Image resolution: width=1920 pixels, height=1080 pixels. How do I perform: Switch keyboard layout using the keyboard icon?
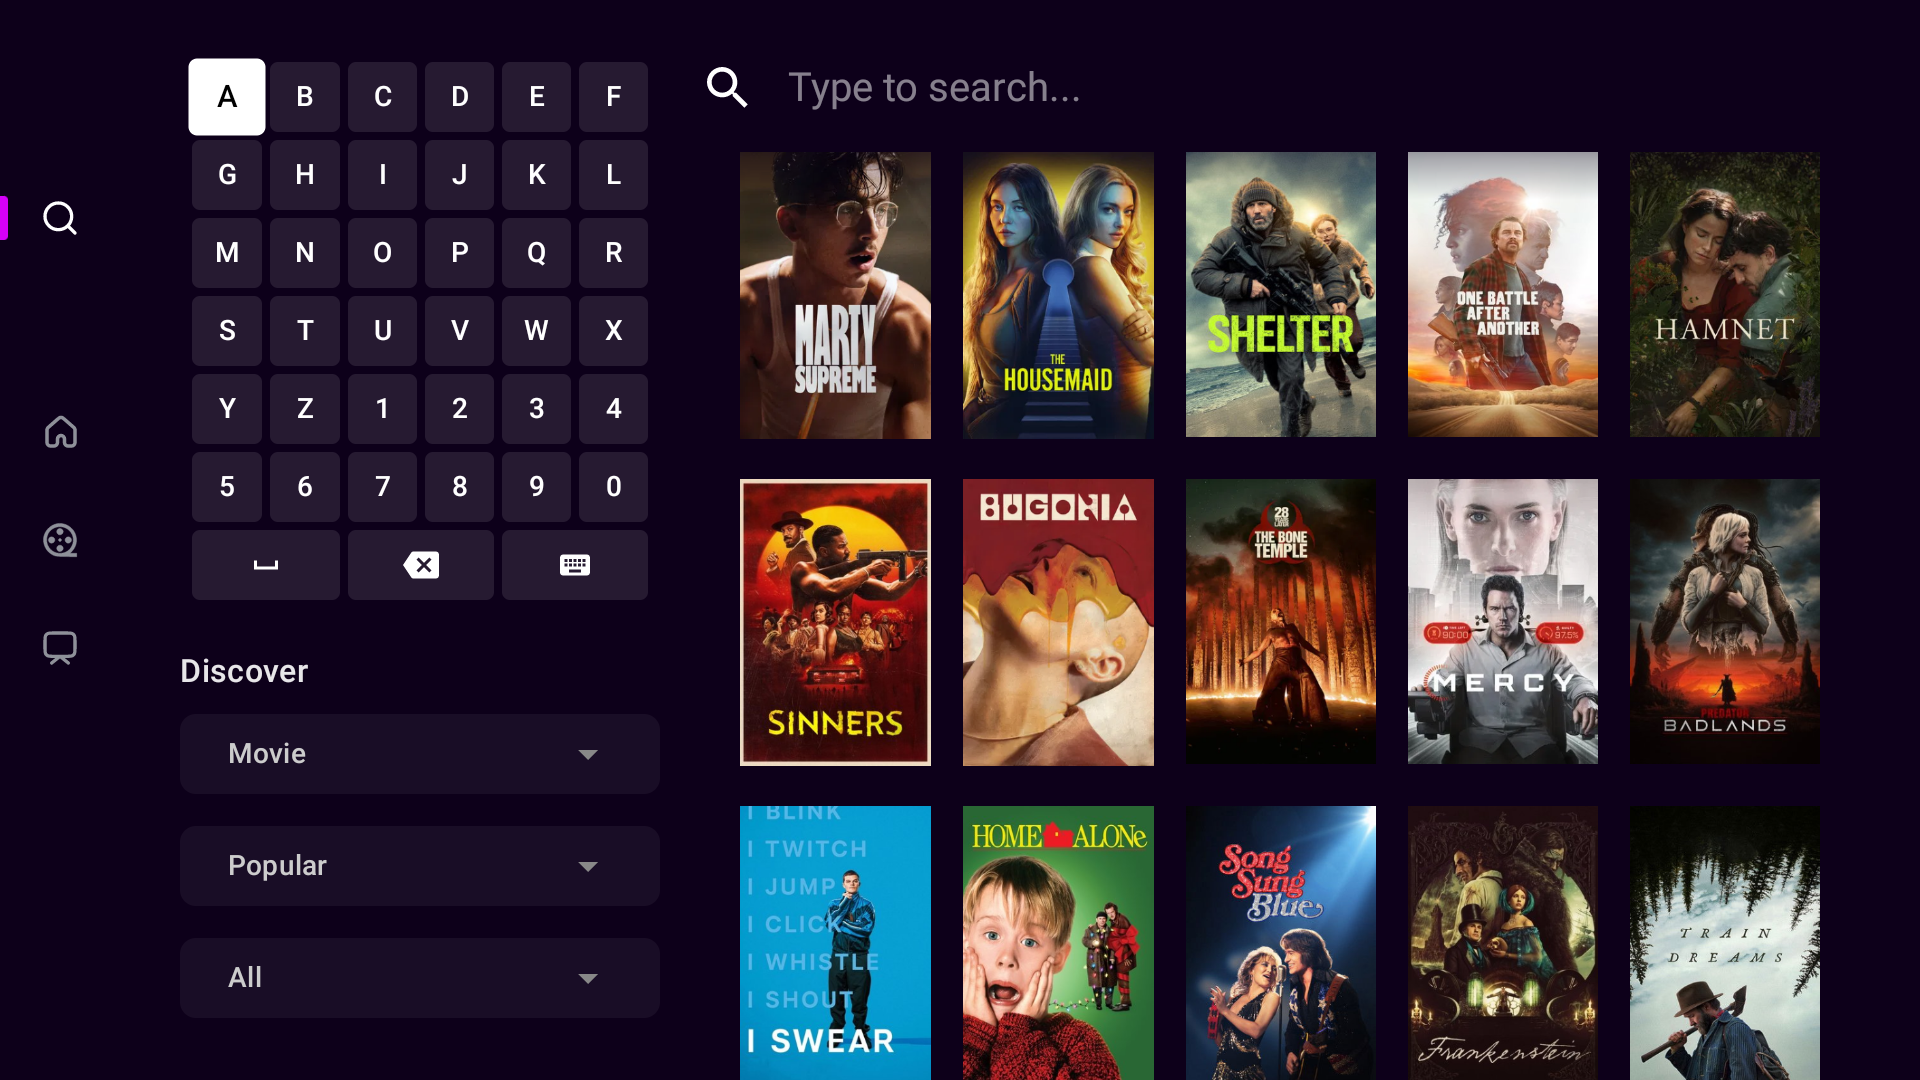[x=575, y=565]
